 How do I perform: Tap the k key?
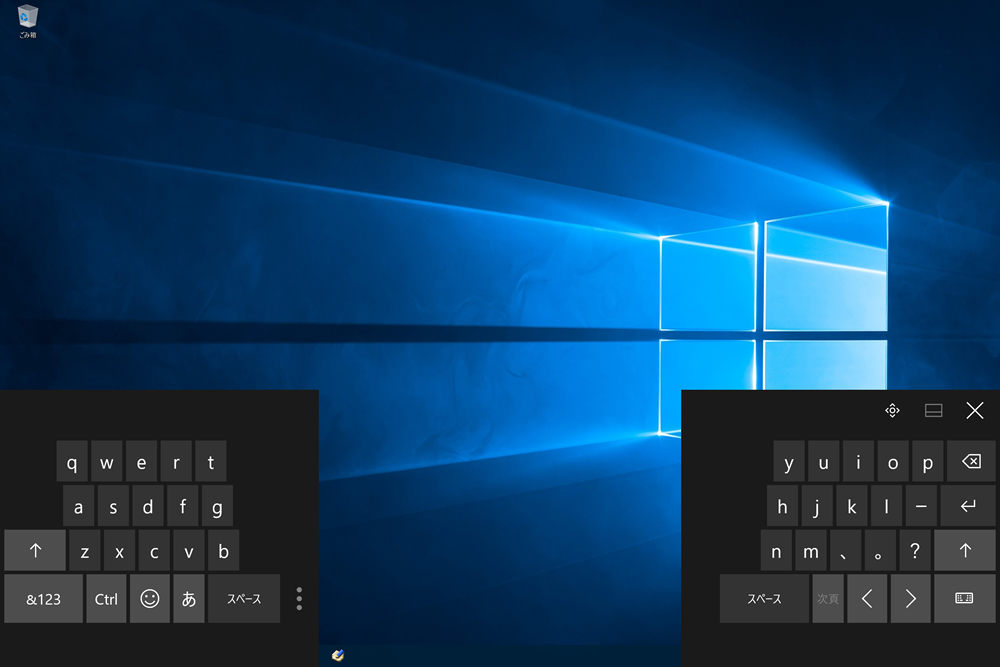click(852, 506)
